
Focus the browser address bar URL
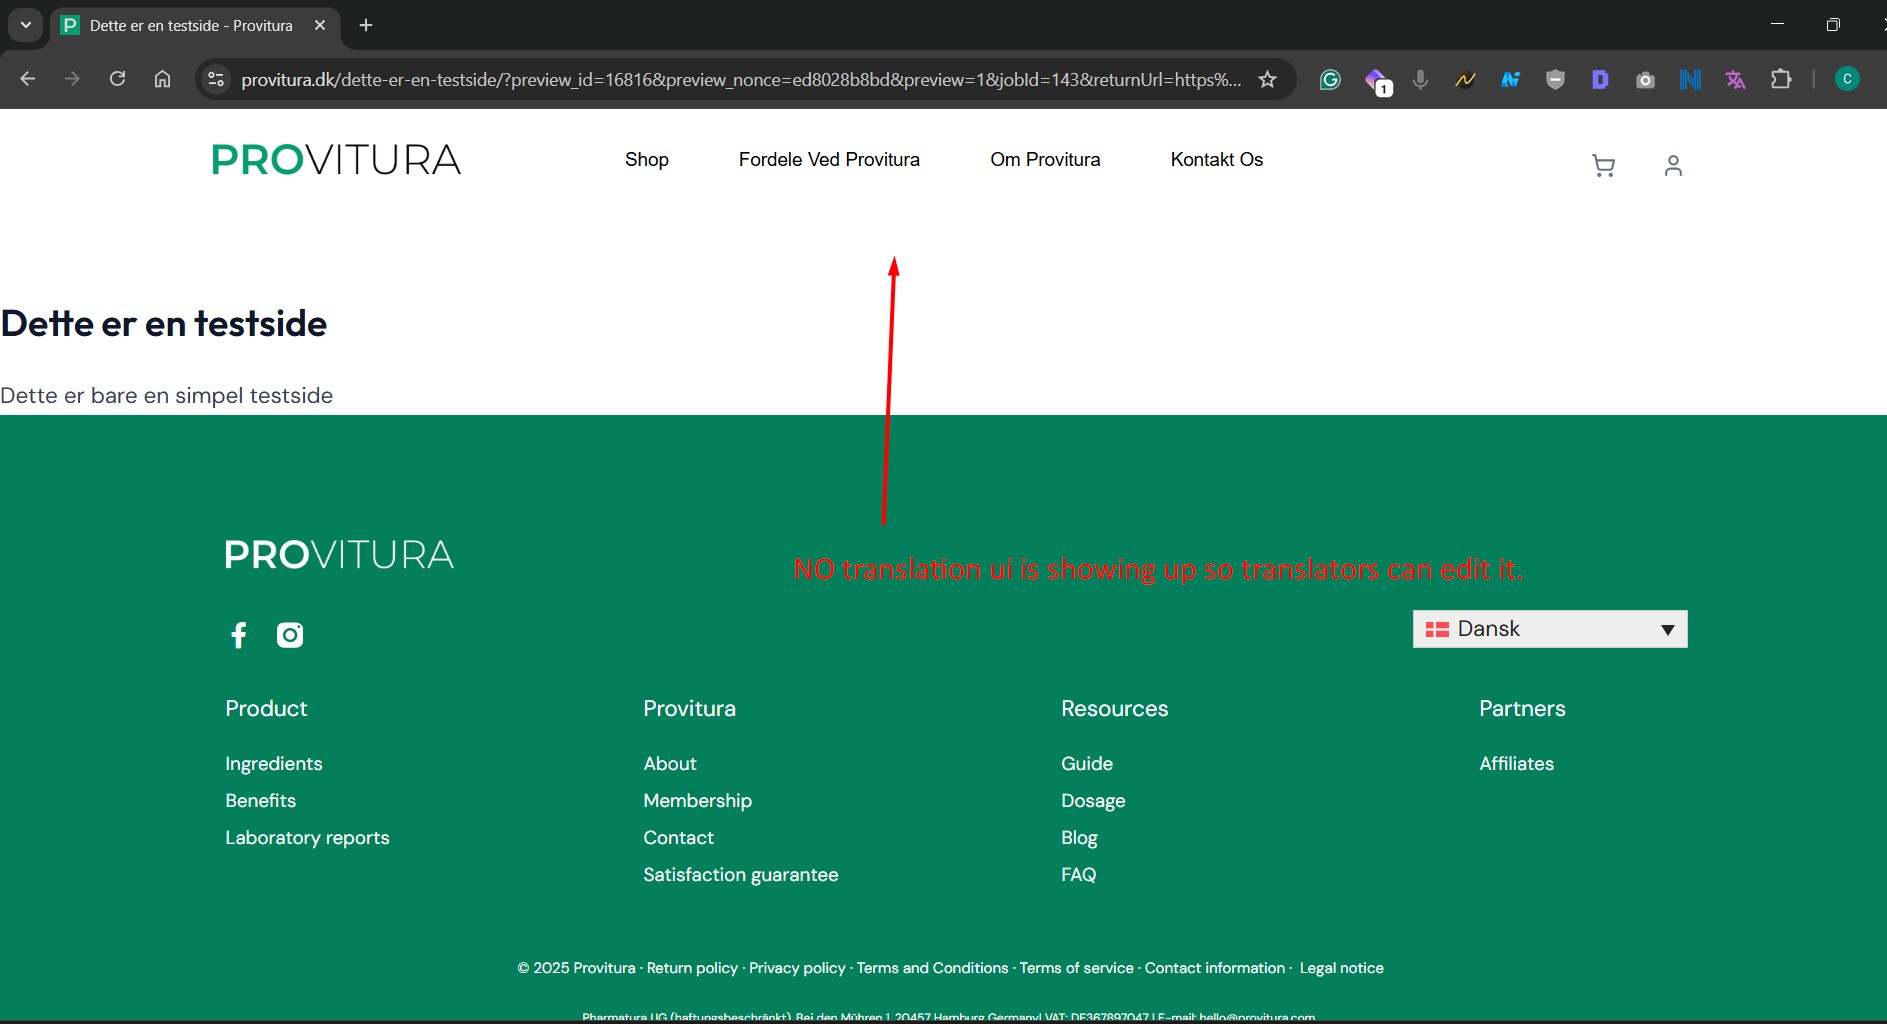pos(741,80)
